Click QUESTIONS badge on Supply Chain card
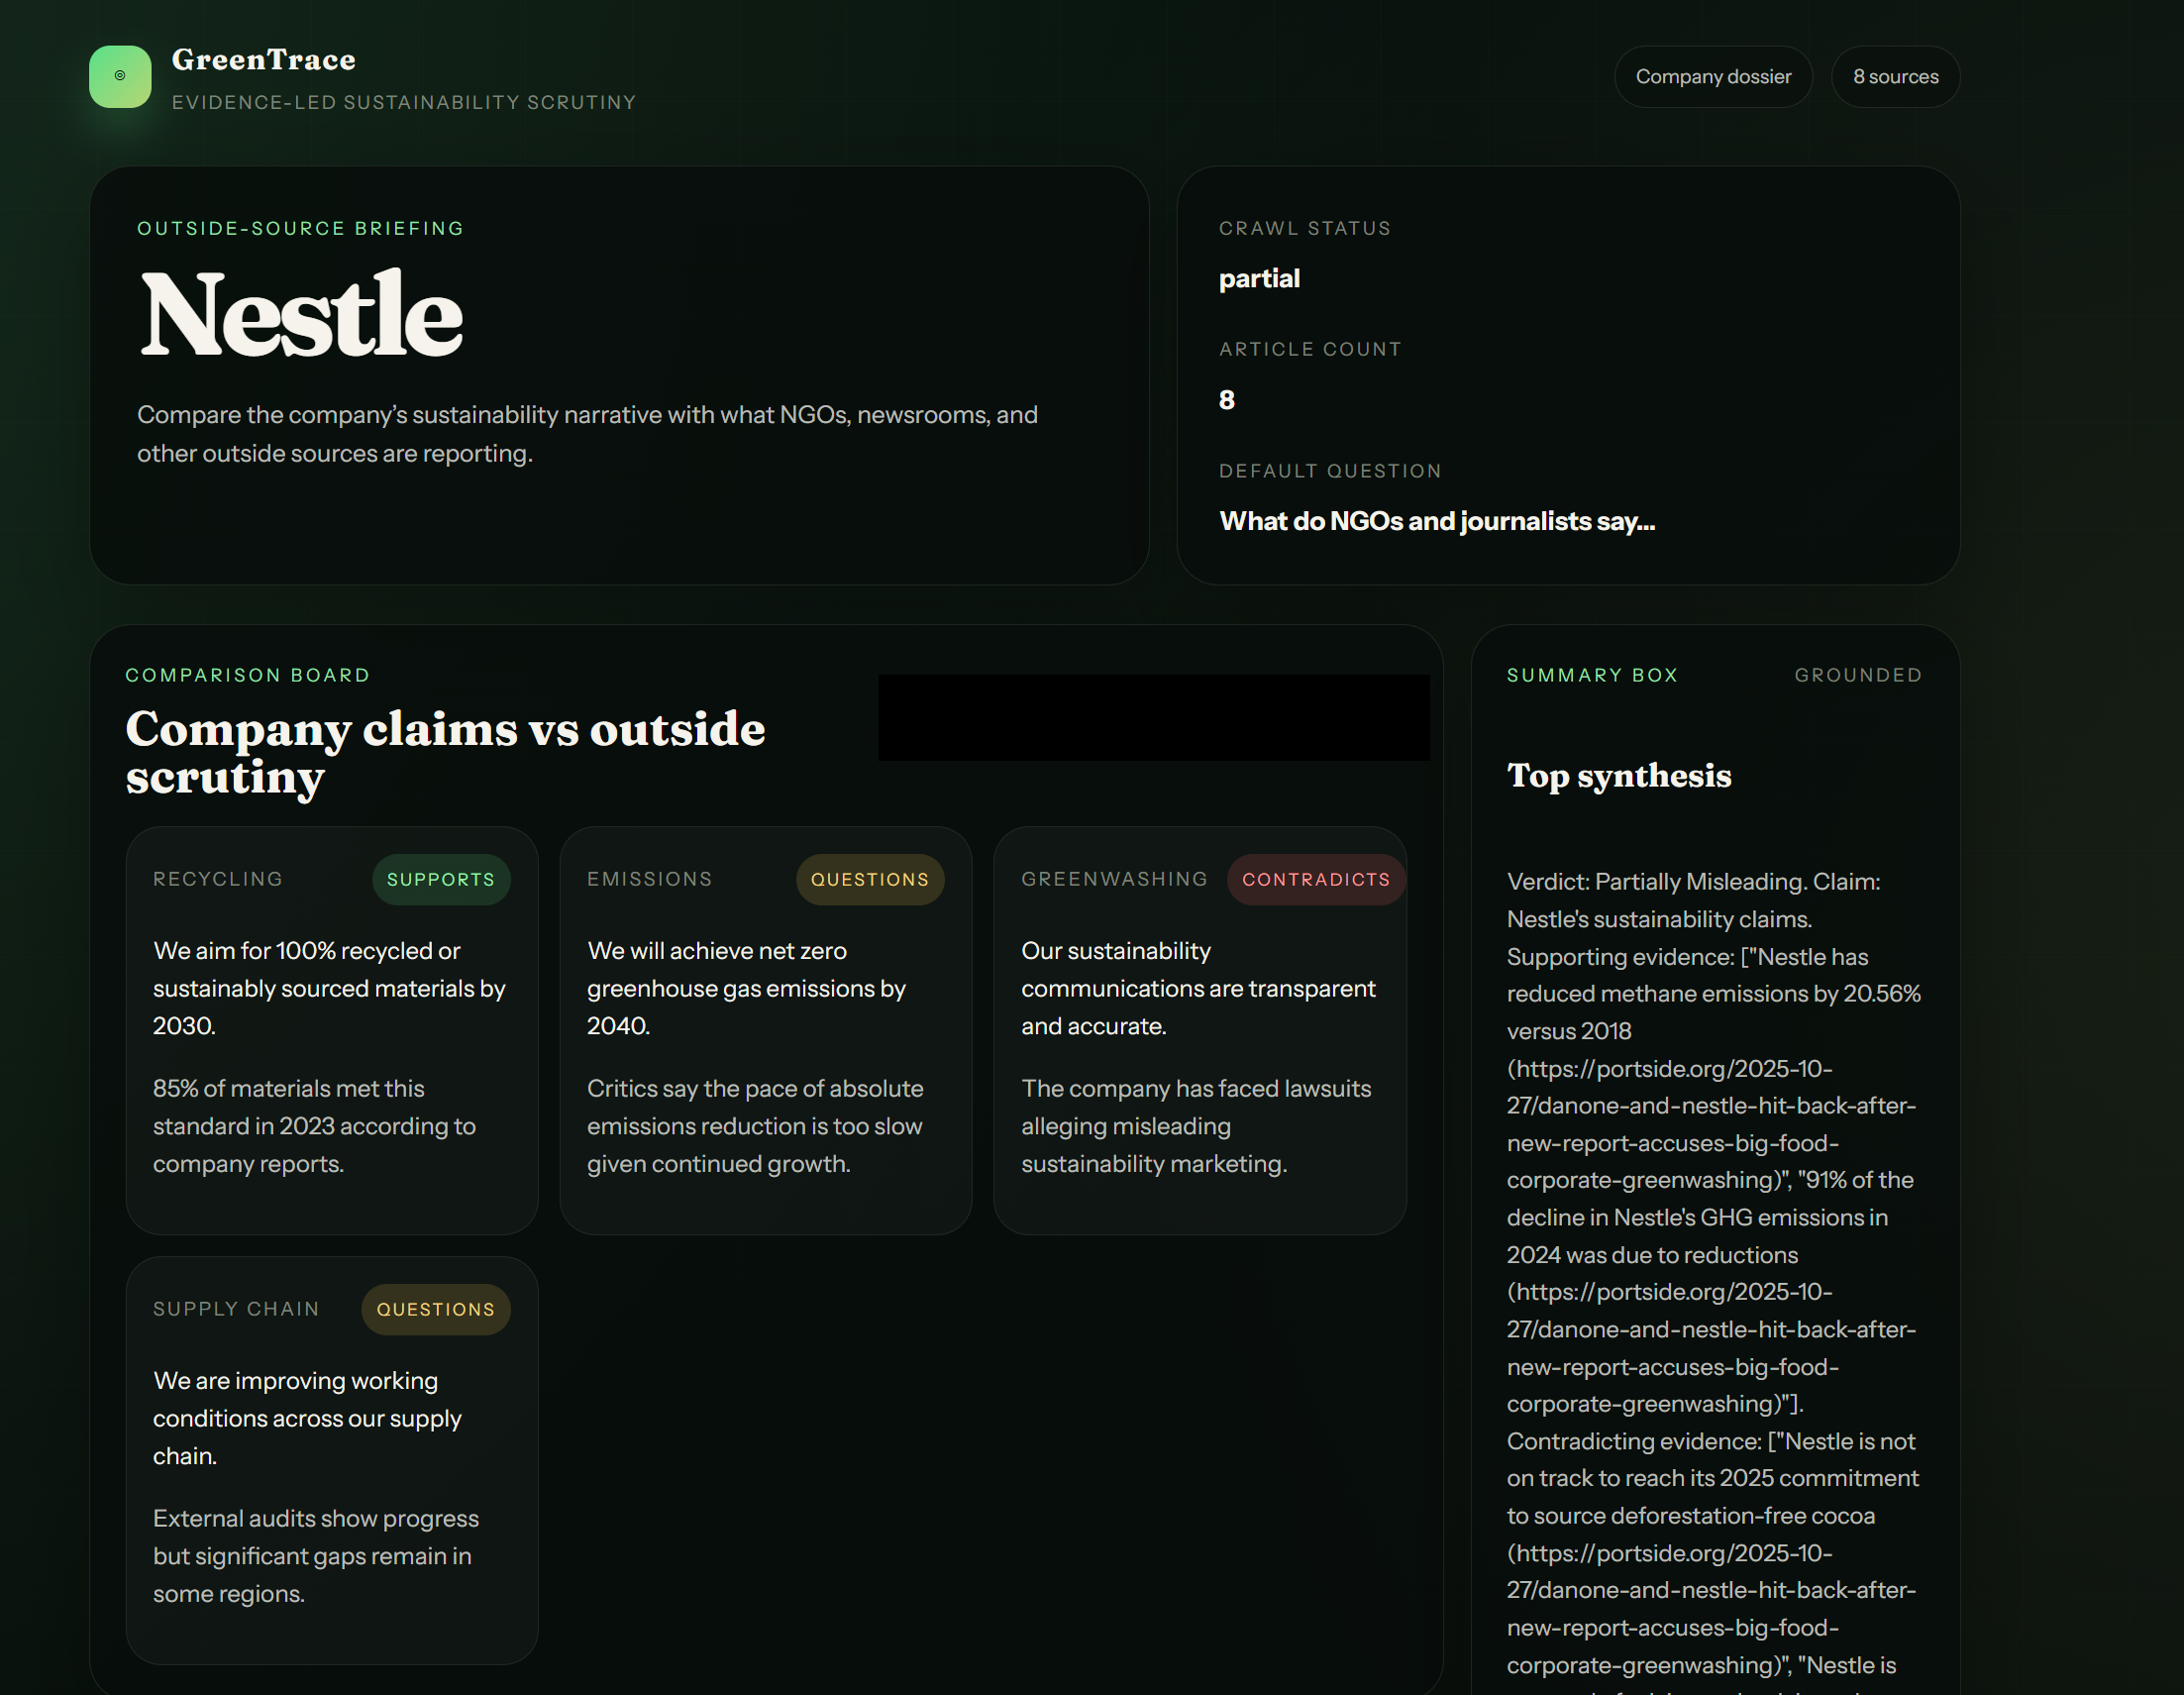 435,1309
